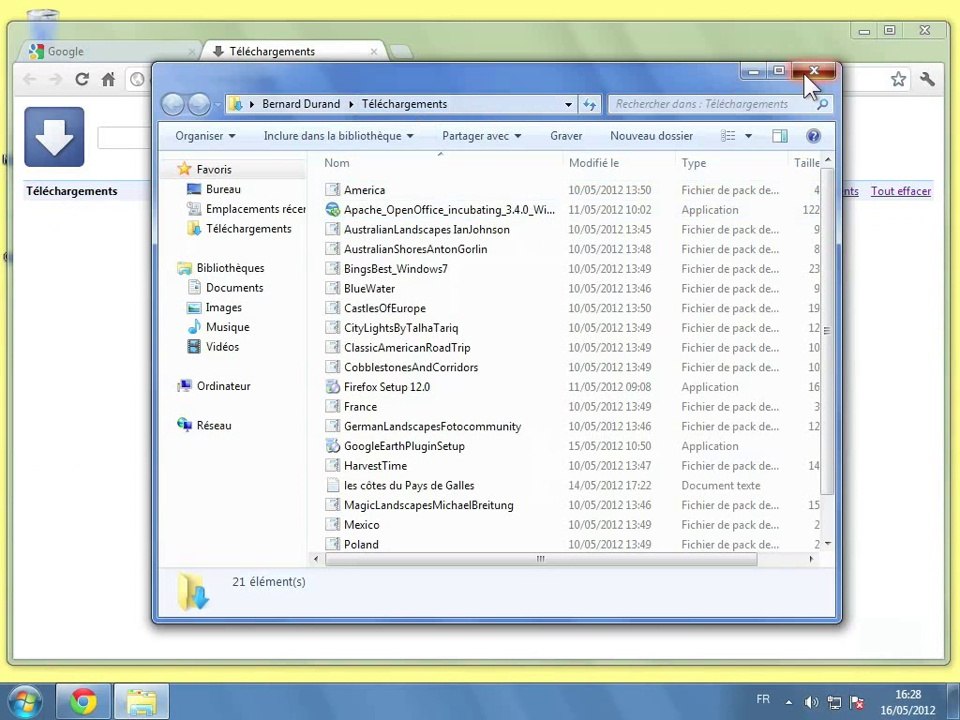Select the CastlesOfEurope file
This screenshot has width=960, height=720.
point(384,308)
